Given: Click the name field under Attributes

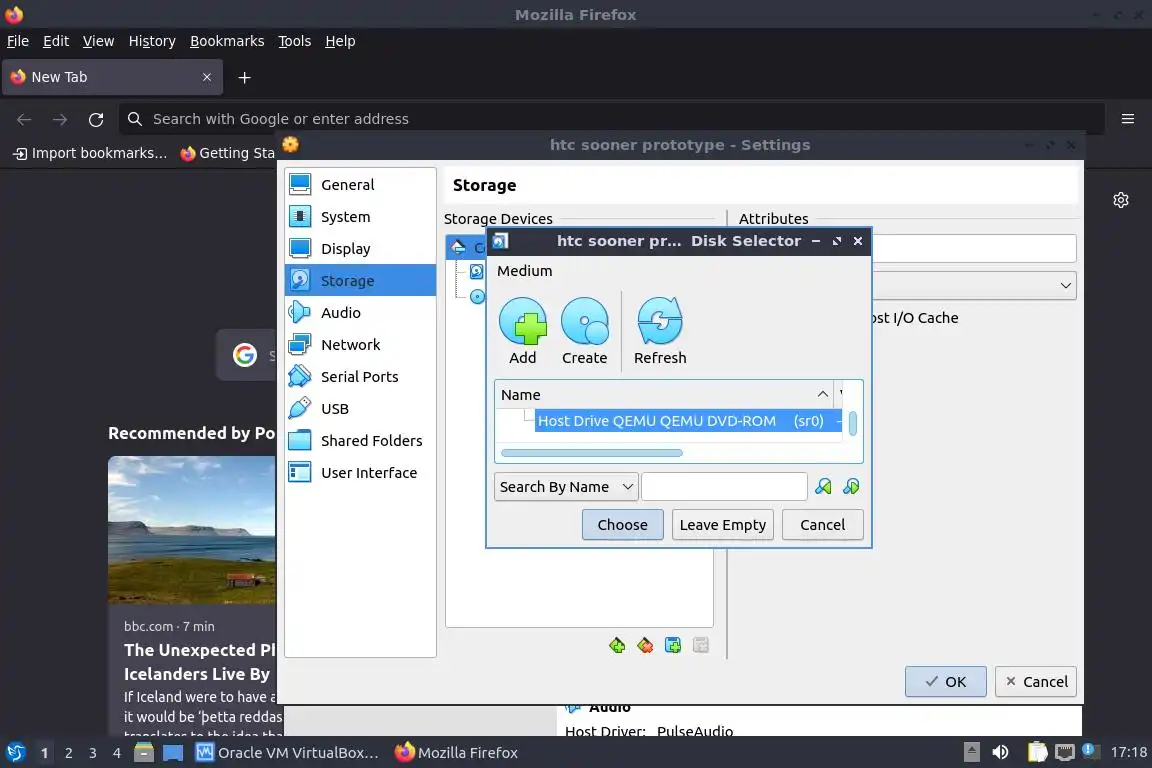Looking at the screenshot, I should tap(974, 248).
